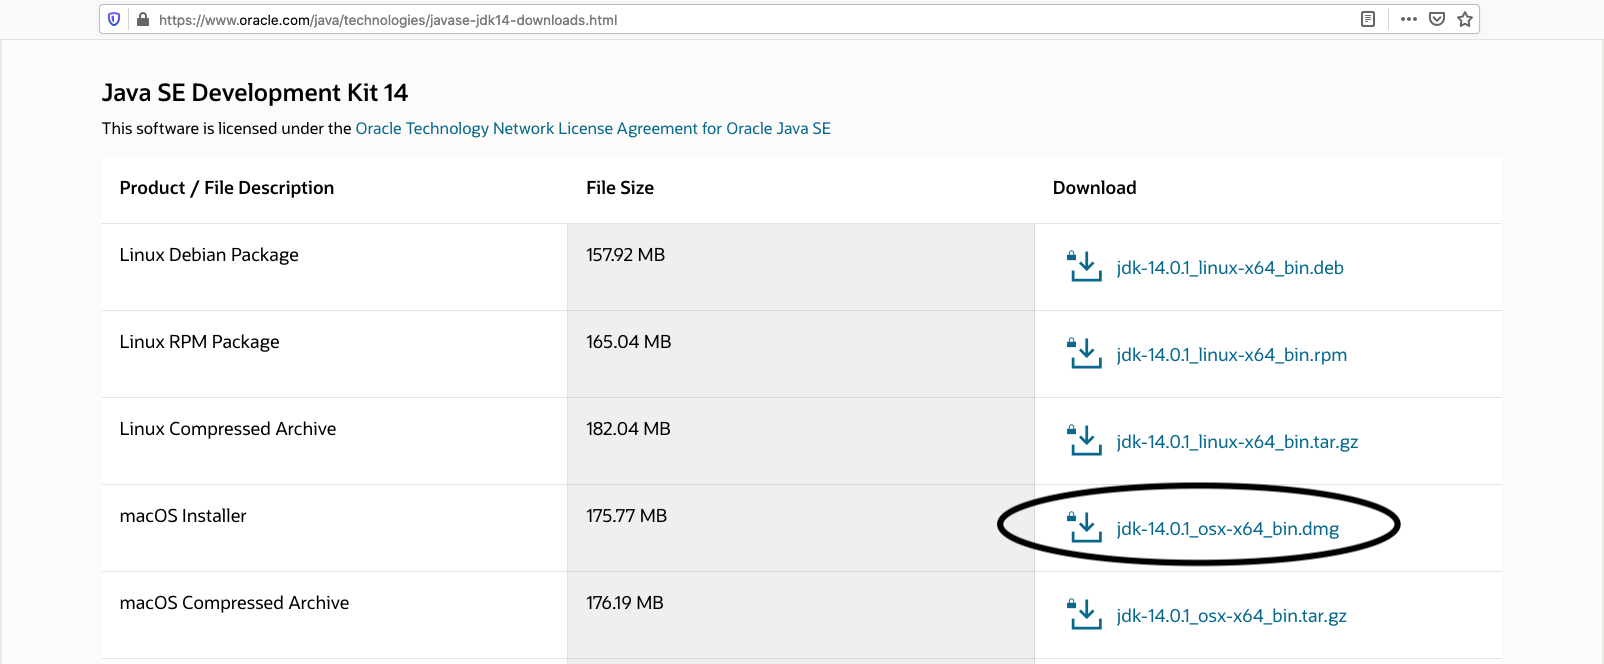Download jdk-14.0.1_osx-x64_bin.dmg link
This screenshot has width=1604, height=664.
click(1227, 529)
